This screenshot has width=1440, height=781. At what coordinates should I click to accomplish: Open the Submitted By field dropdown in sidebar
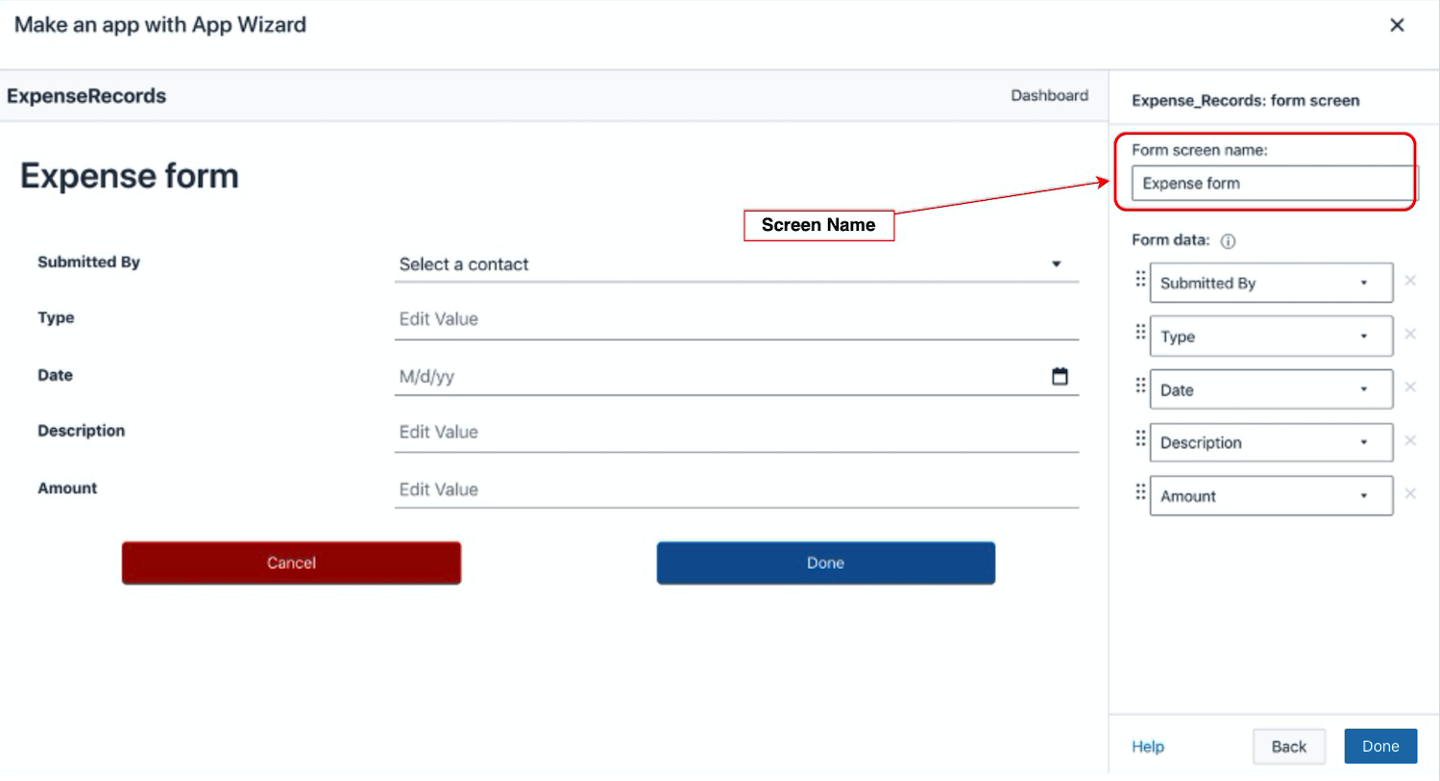tap(1272, 283)
